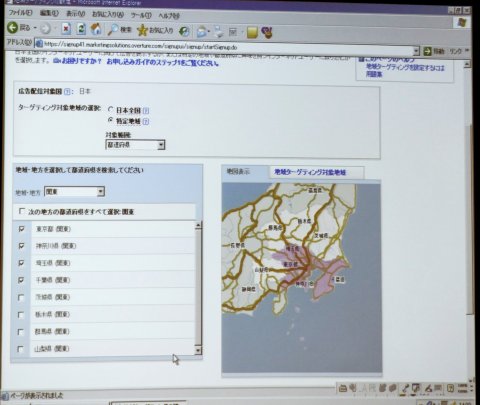This screenshot has width=480, height=405.
Task: Click the Mail envelope toolbar icon
Action: pos(202,32)
